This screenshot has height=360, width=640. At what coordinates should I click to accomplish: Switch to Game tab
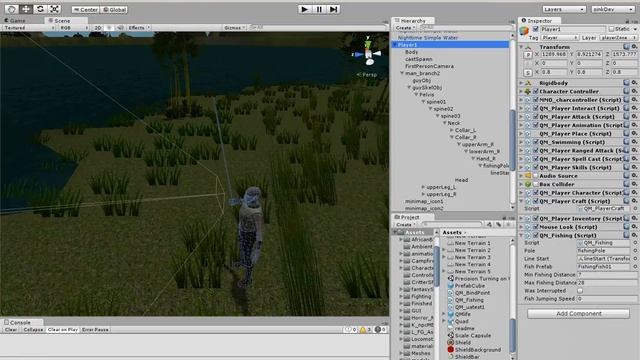[x=16, y=20]
